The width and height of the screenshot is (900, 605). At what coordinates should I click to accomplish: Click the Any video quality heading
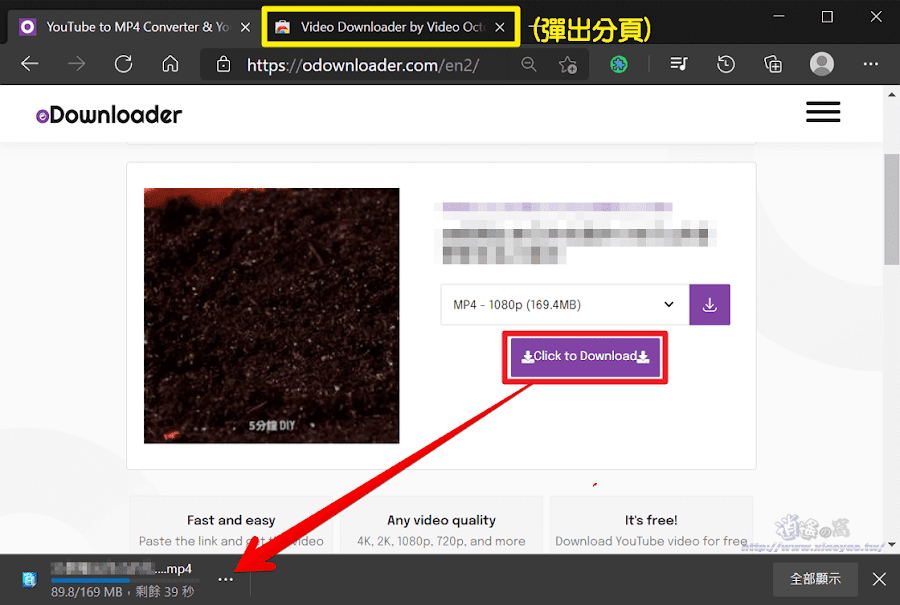coord(441,520)
